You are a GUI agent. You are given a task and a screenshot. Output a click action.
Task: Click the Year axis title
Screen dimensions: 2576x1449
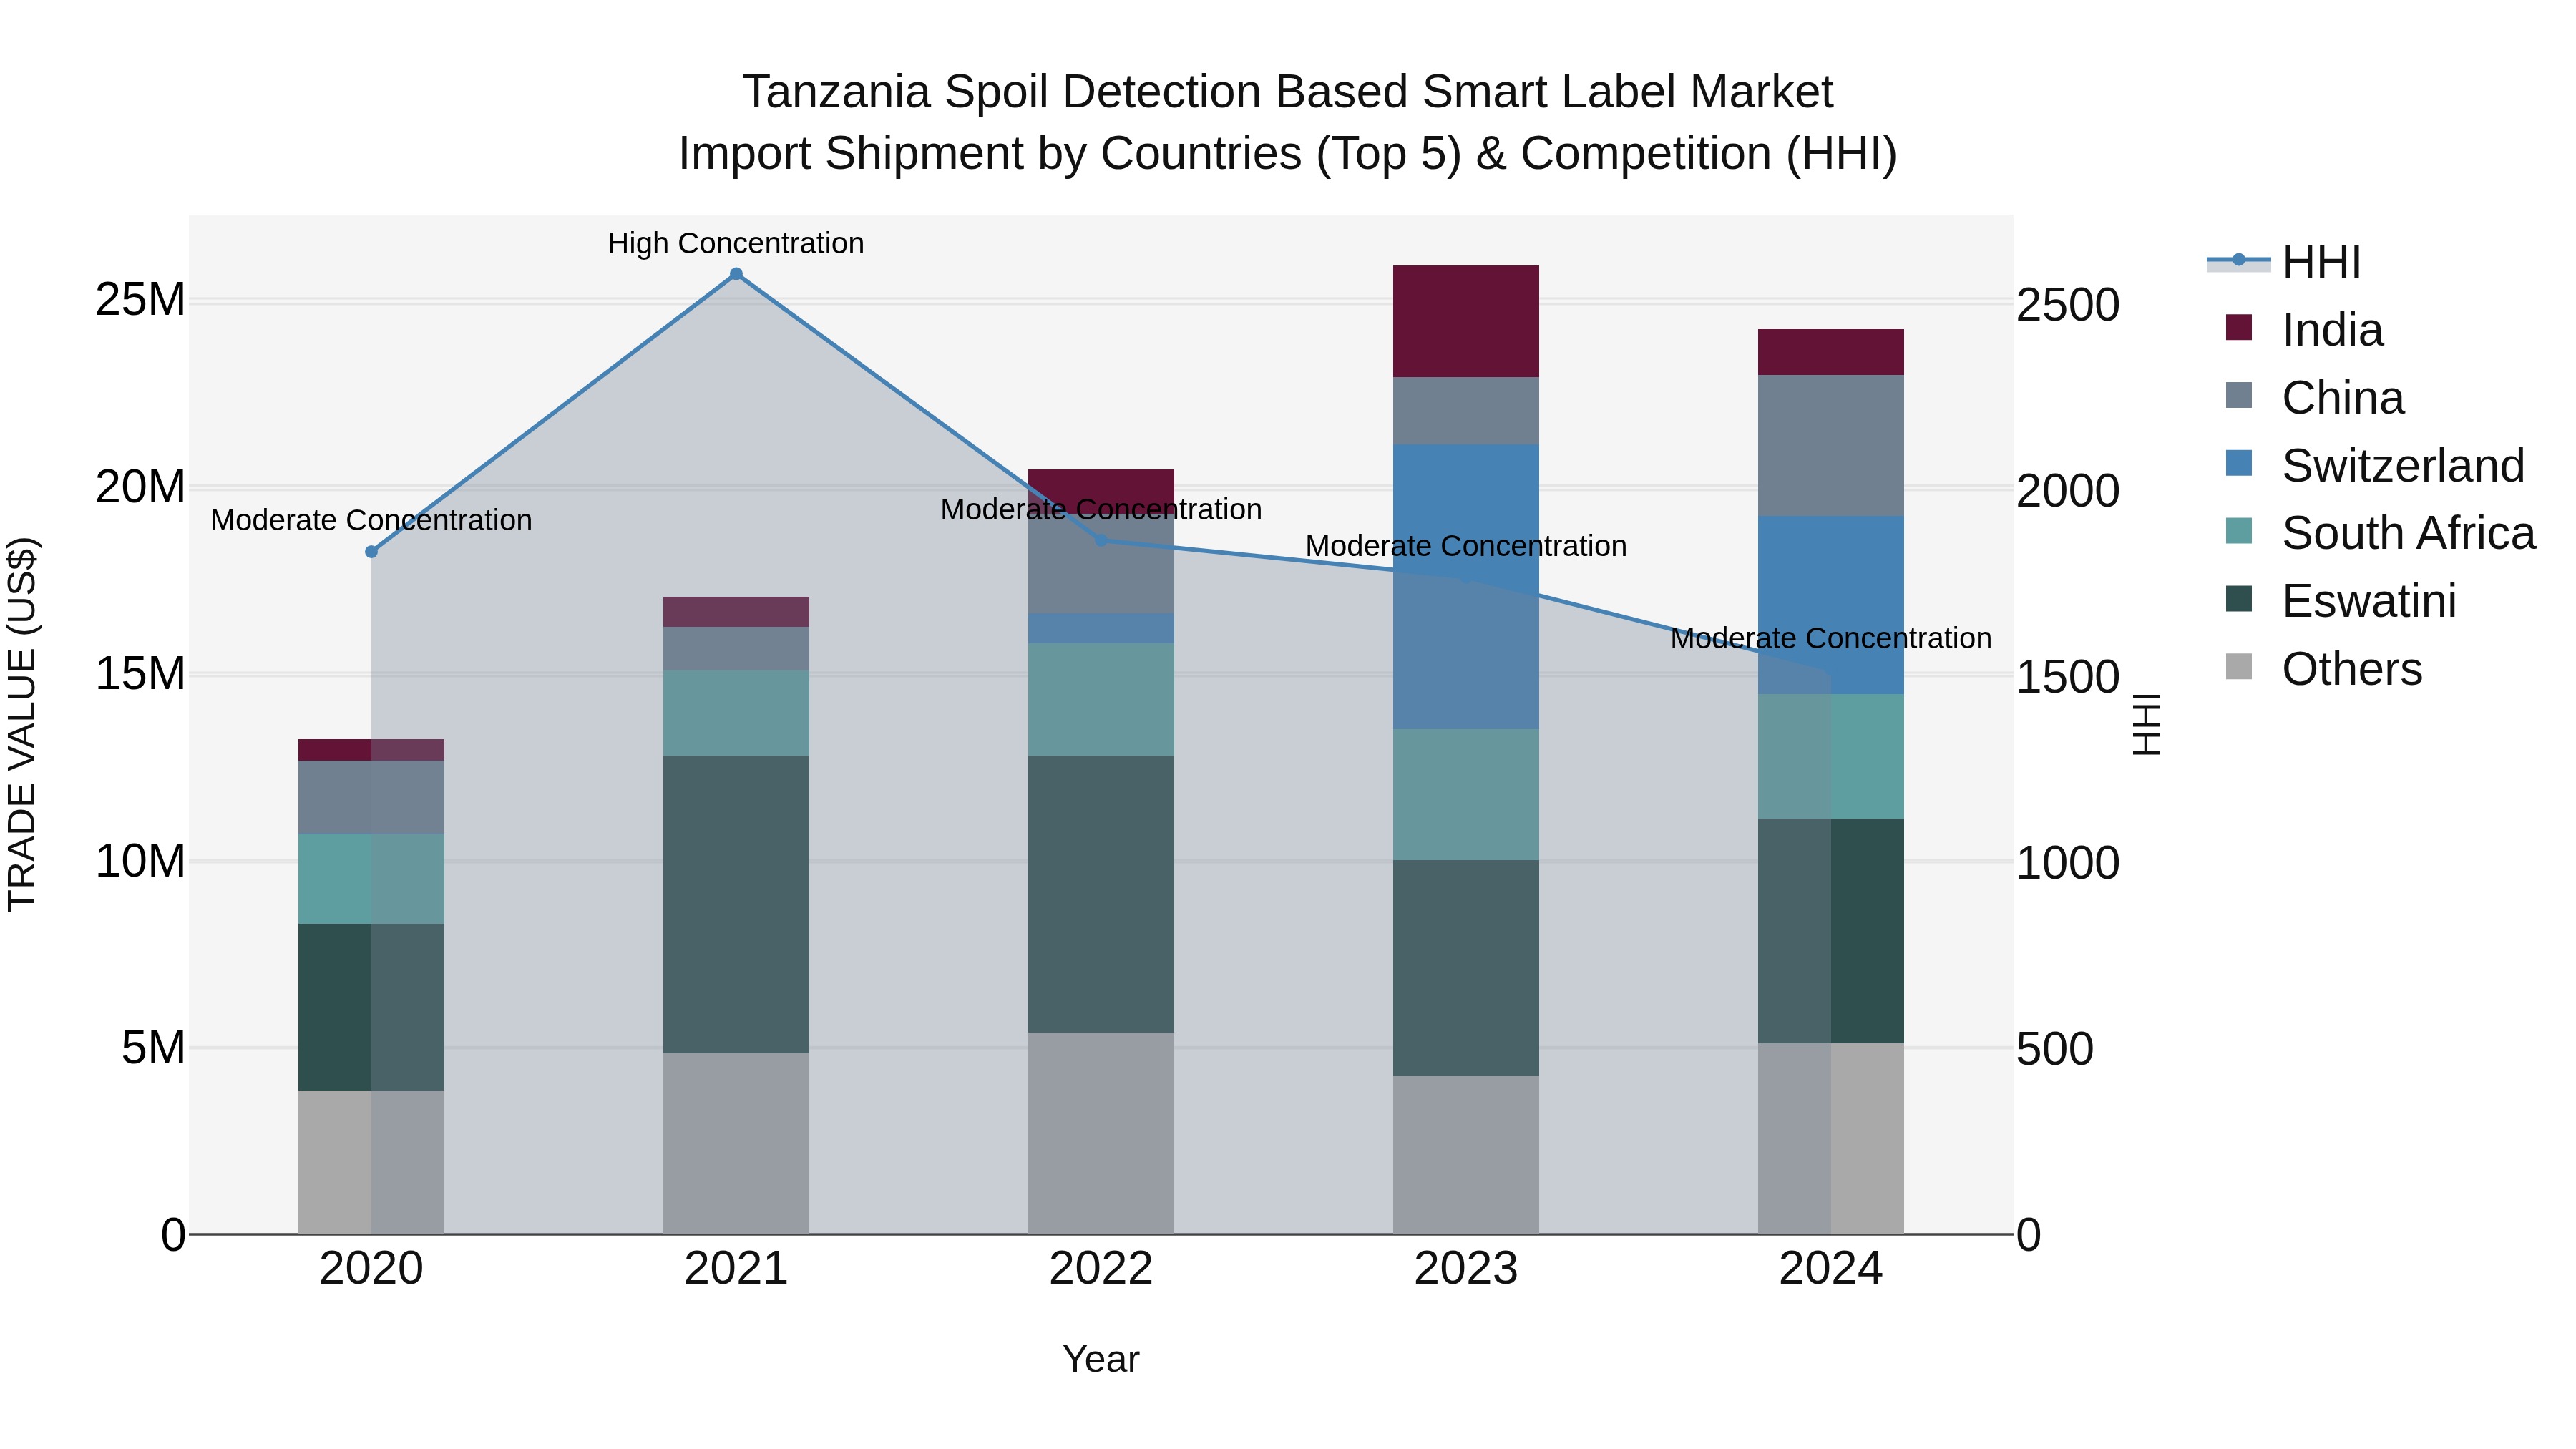1101,1360
